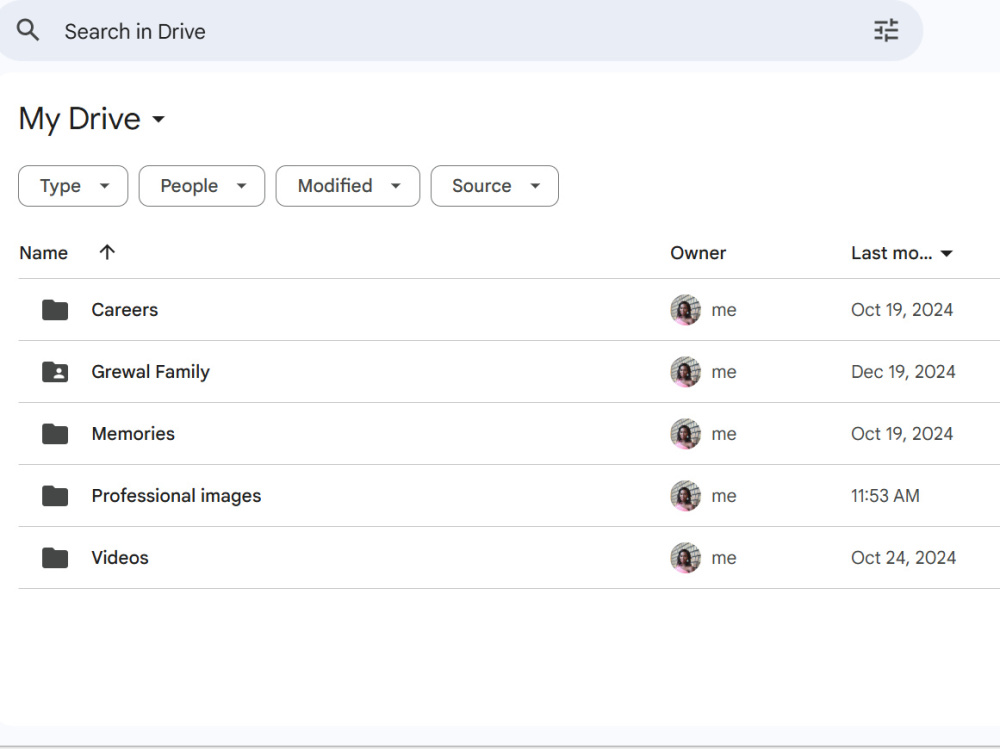The width and height of the screenshot is (1000, 749).
Task: Select the Videos folder icon
Action: (55, 558)
